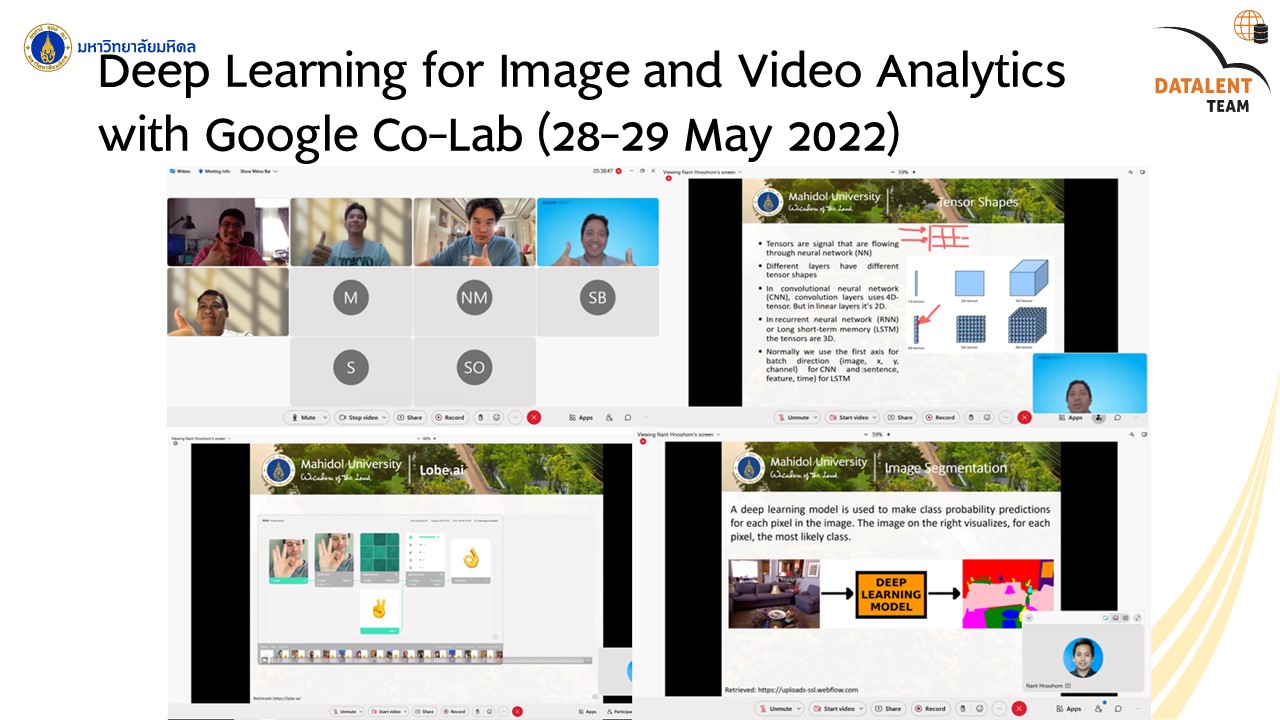The width and height of the screenshot is (1280, 720).
Task: Open Apps in the participant grid window
Action: pyautogui.click(x=580, y=417)
